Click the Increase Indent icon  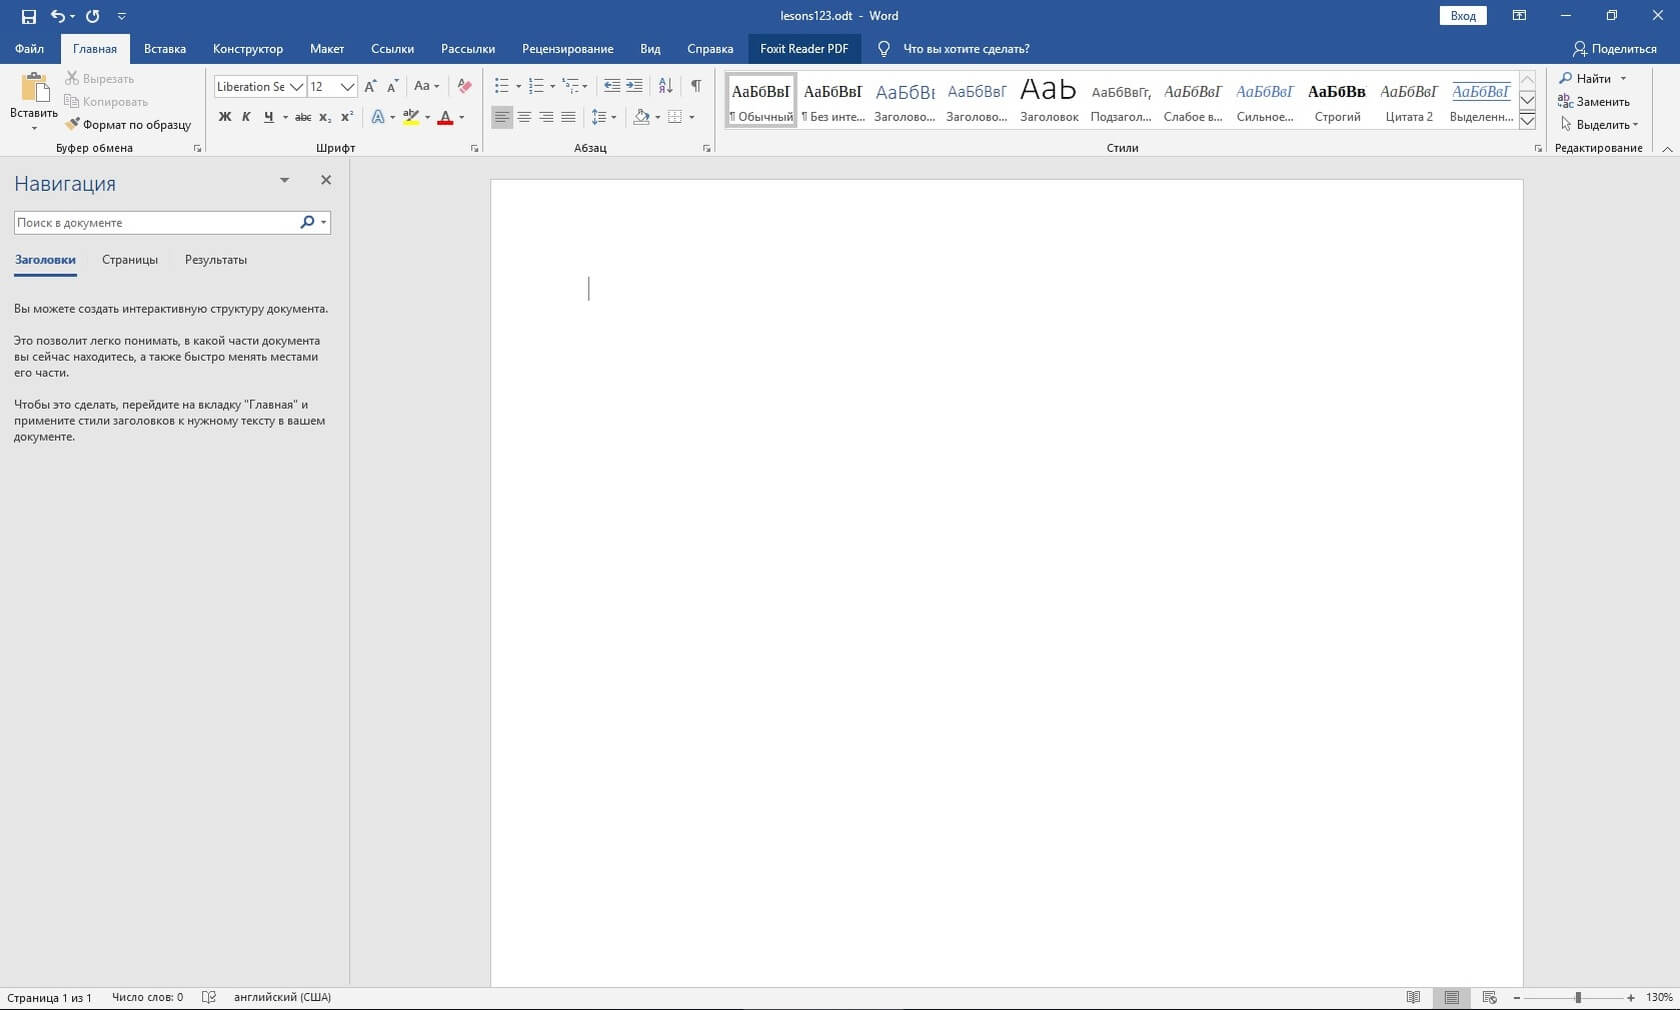click(634, 86)
